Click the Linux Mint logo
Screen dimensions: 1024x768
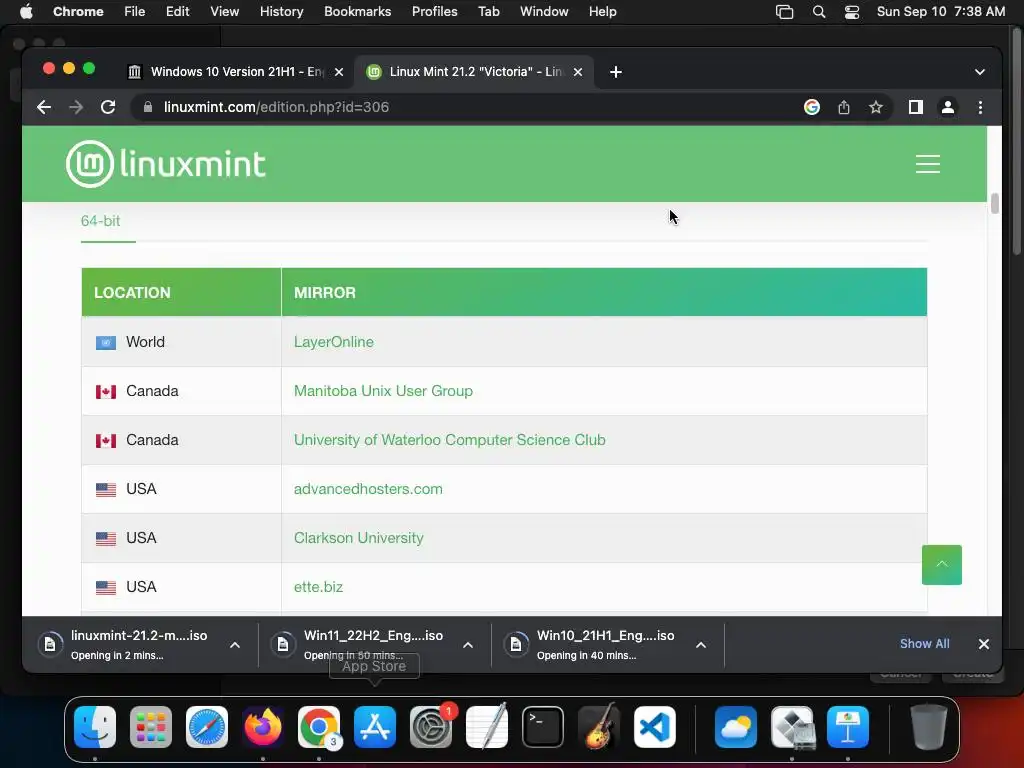[166, 164]
